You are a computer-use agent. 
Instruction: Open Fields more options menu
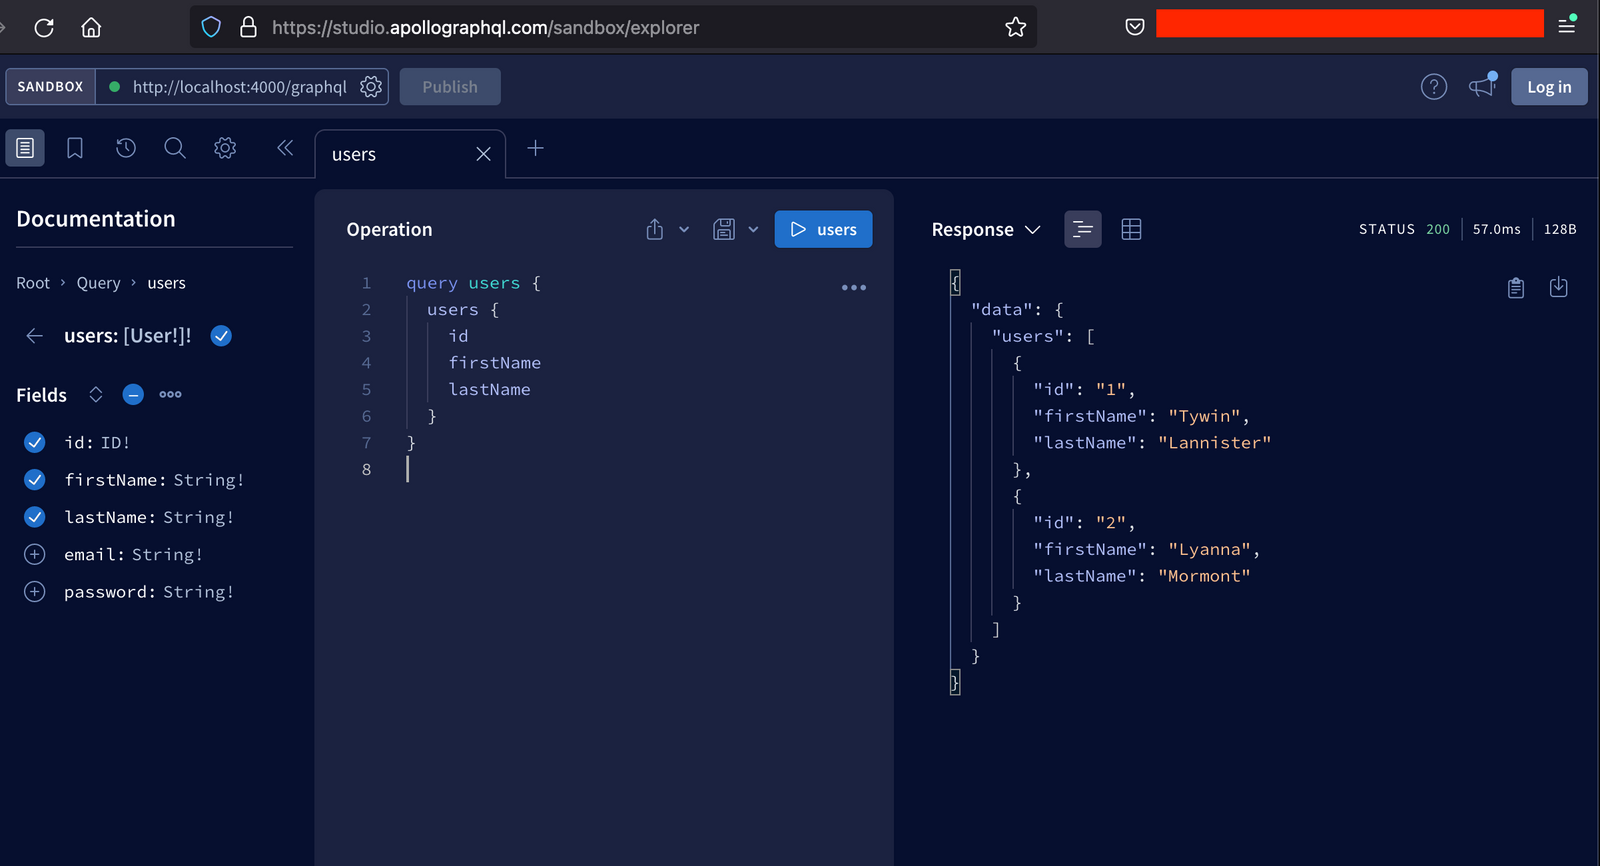pos(171,394)
